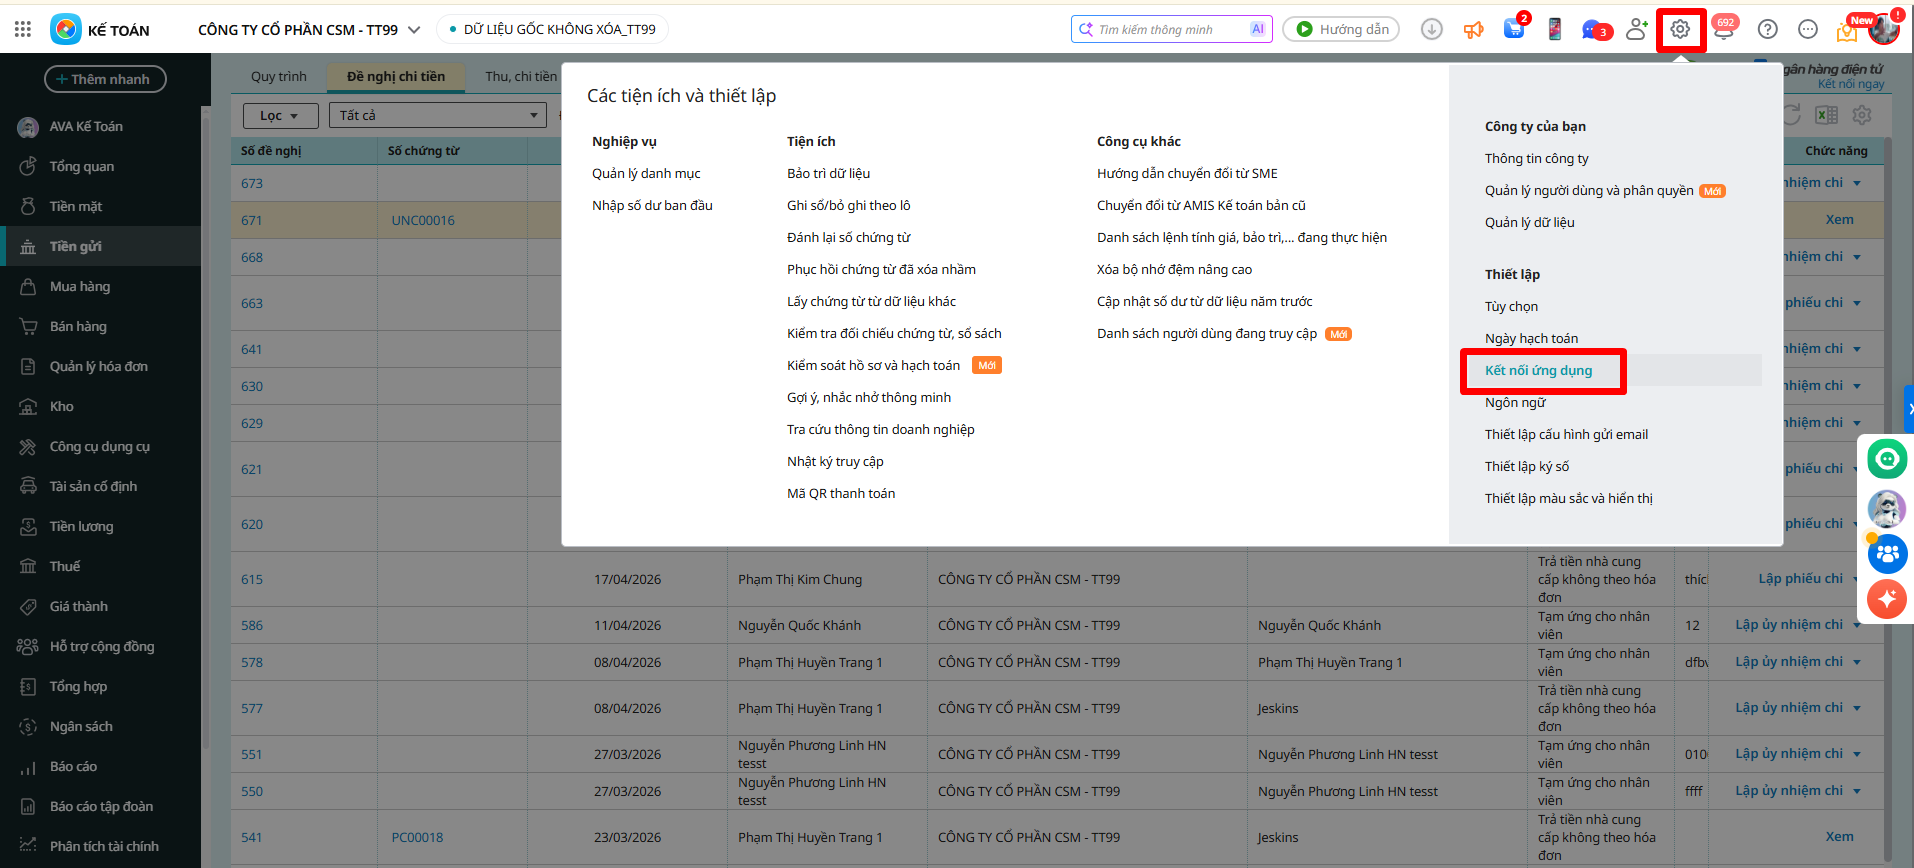Open the app grid launcher icon
The width and height of the screenshot is (1914, 868).
tap(23, 30)
